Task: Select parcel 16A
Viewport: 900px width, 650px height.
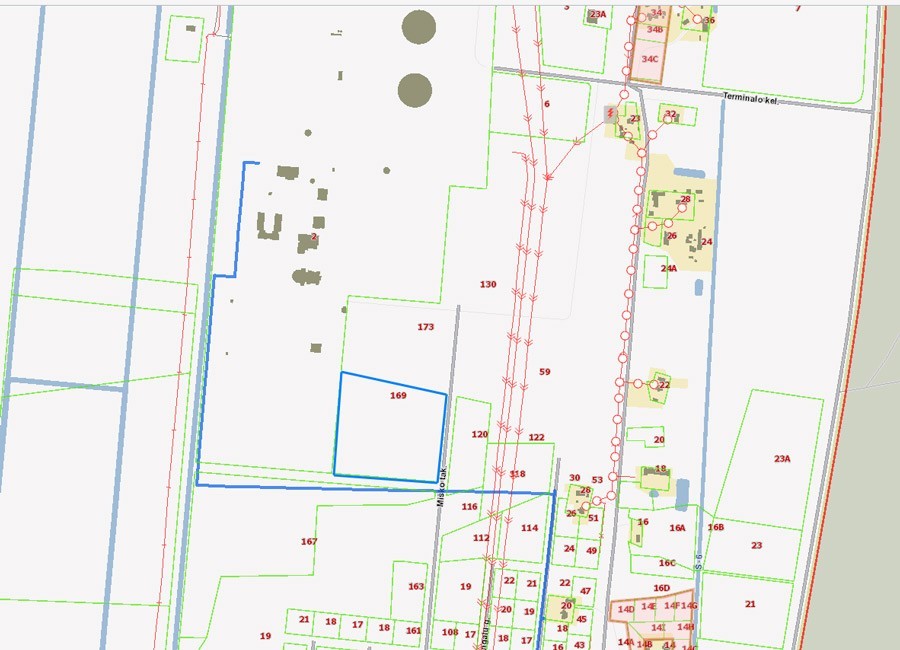Action: coord(678,528)
